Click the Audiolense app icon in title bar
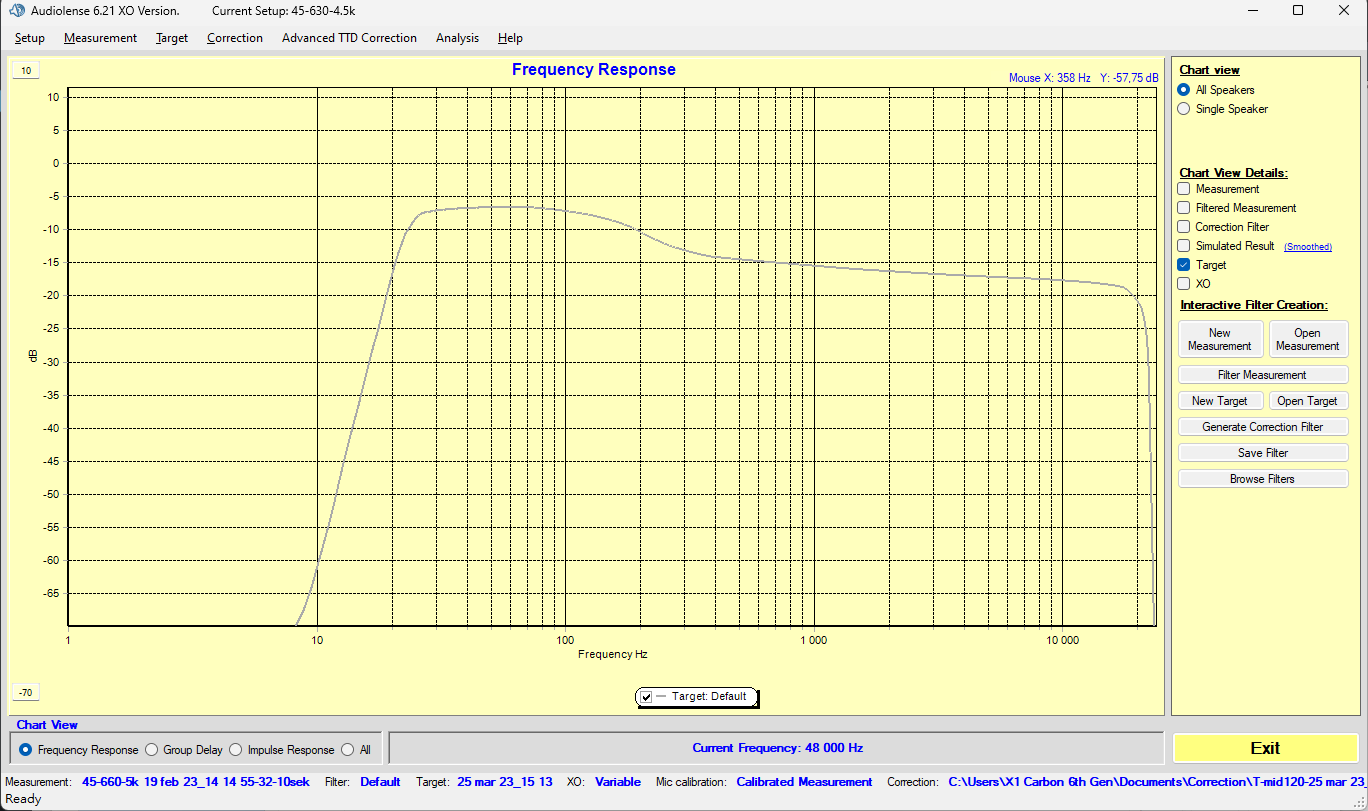1368x811 pixels. 17,10
